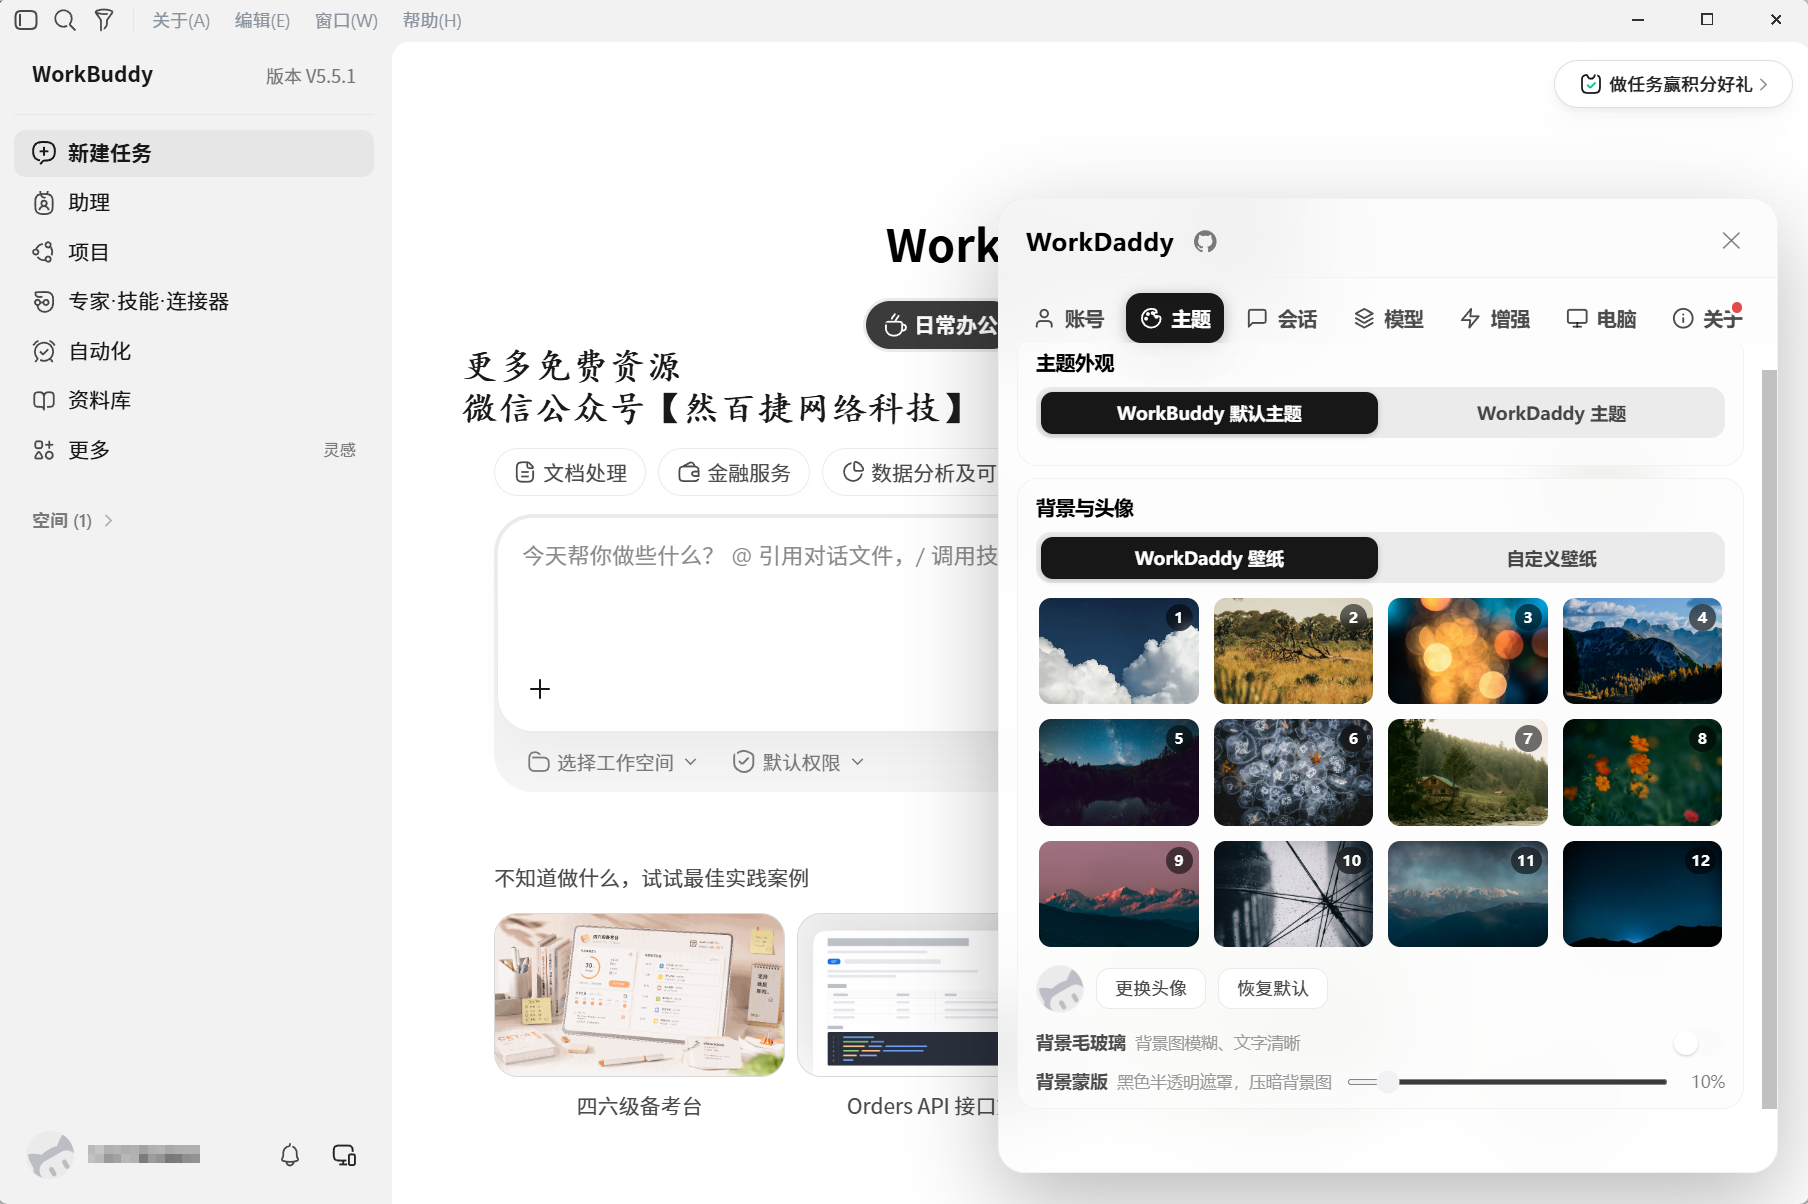Viewport: 1808px width, 1204px height.
Task: Choose wallpaper 6 jellyfish thumbnail
Action: pos(1293,772)
